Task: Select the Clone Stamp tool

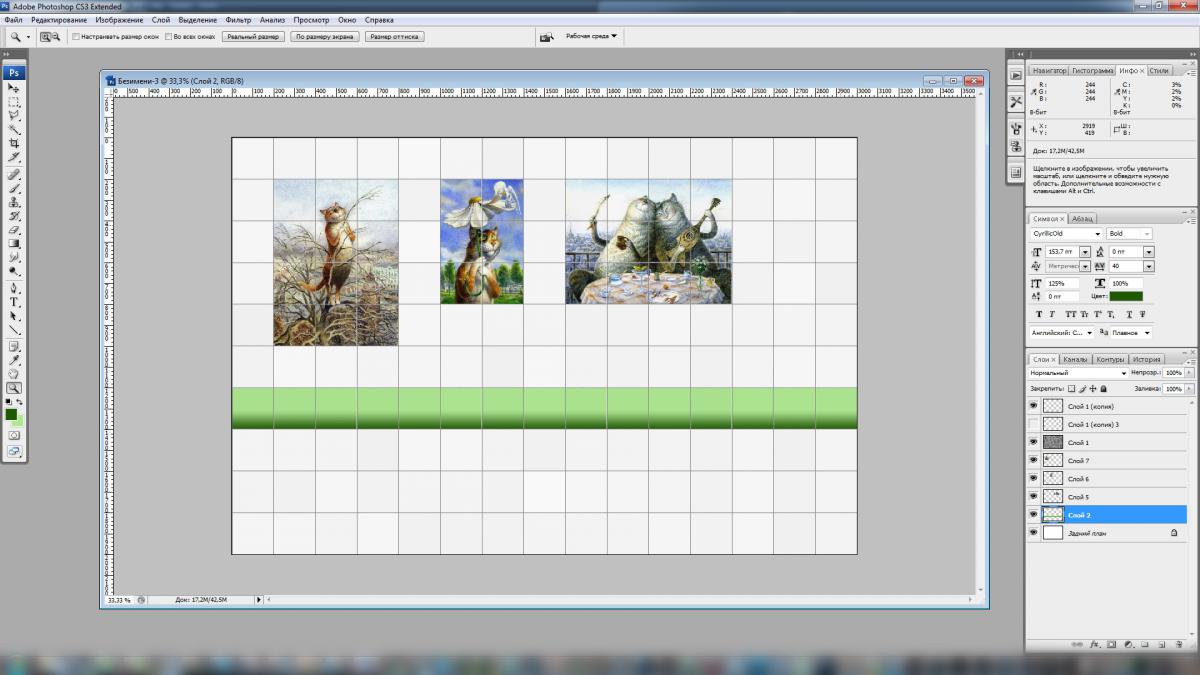Action: point(14,202)
